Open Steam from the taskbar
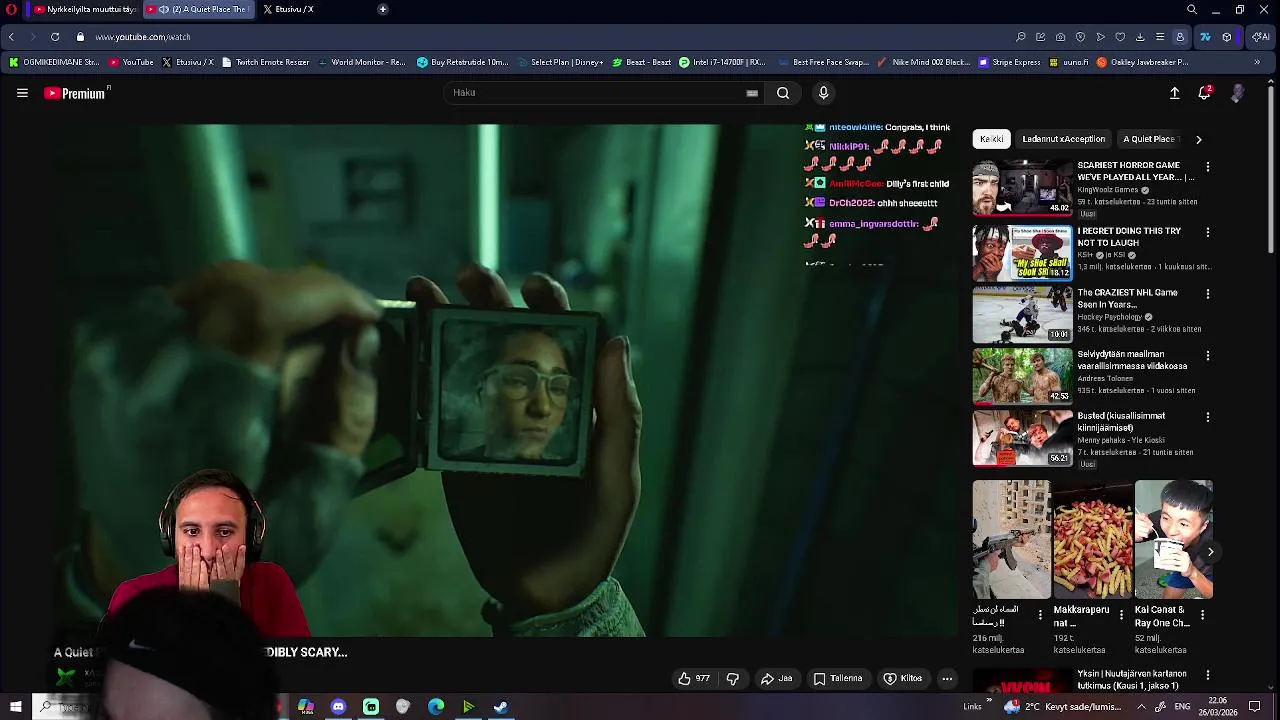 point(501,707)
